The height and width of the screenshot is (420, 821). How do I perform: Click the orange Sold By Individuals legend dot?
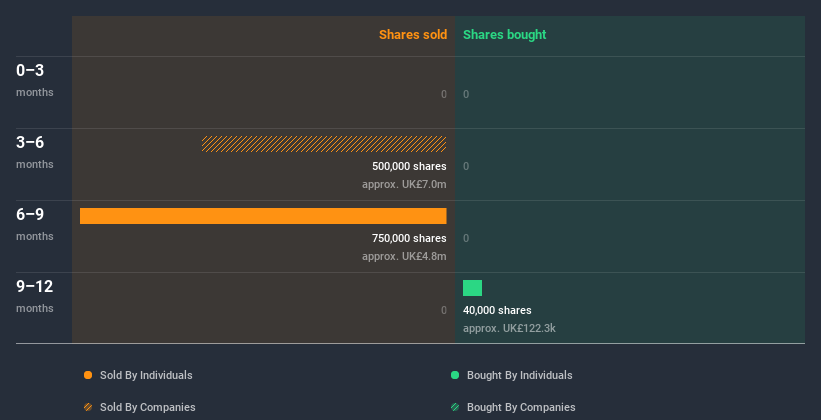88,375
